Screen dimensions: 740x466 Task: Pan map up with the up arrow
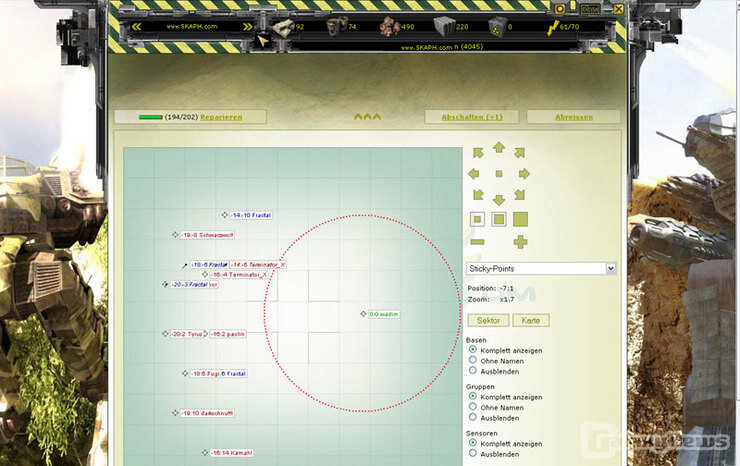pyautogui.click(x=499, y=147)
